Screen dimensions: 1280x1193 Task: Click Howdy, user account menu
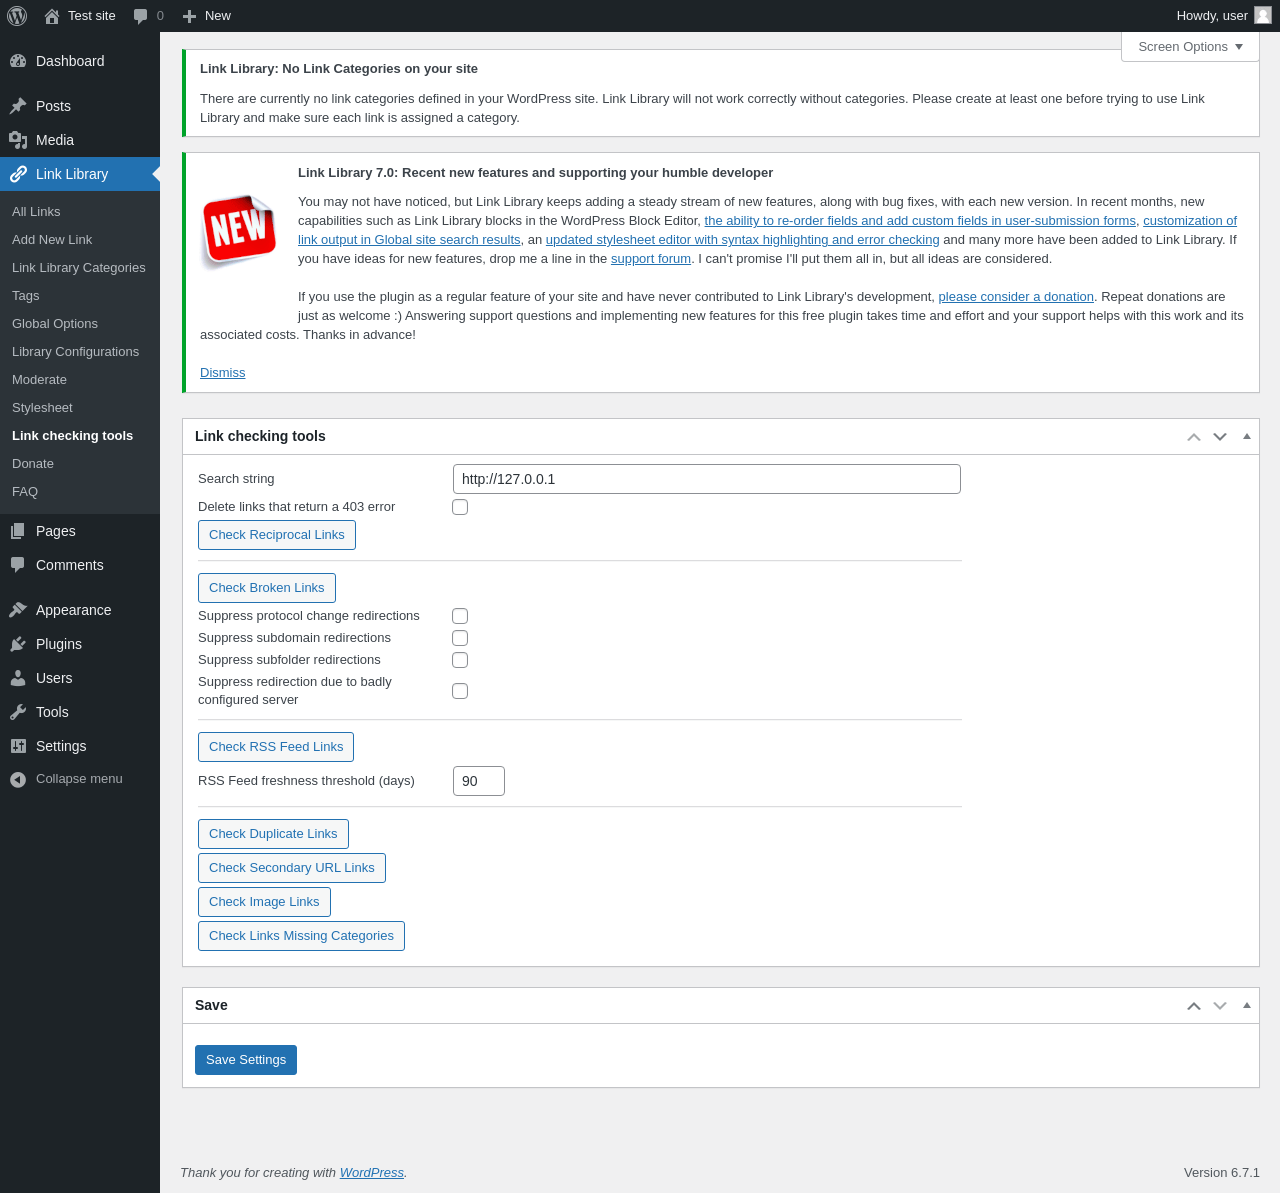pyautogui.click(x=1224, y=16)
